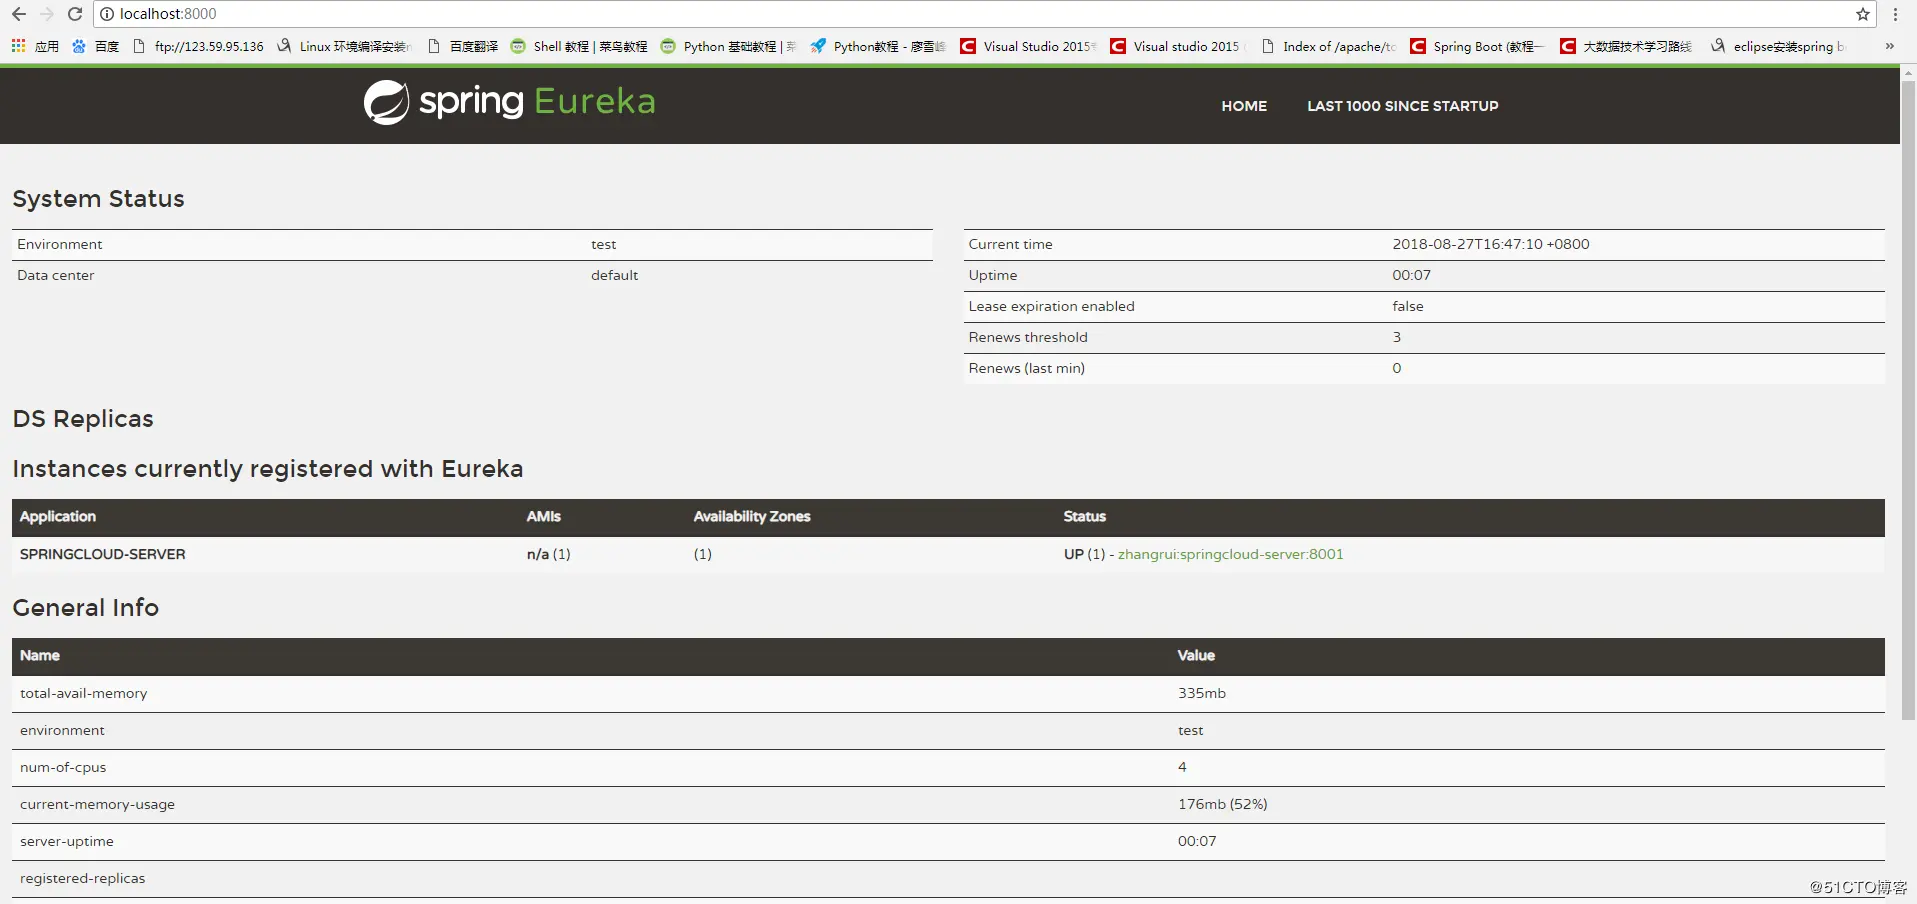
Task: Open the Index of /apache bookmark
Action: point(1328,46)
